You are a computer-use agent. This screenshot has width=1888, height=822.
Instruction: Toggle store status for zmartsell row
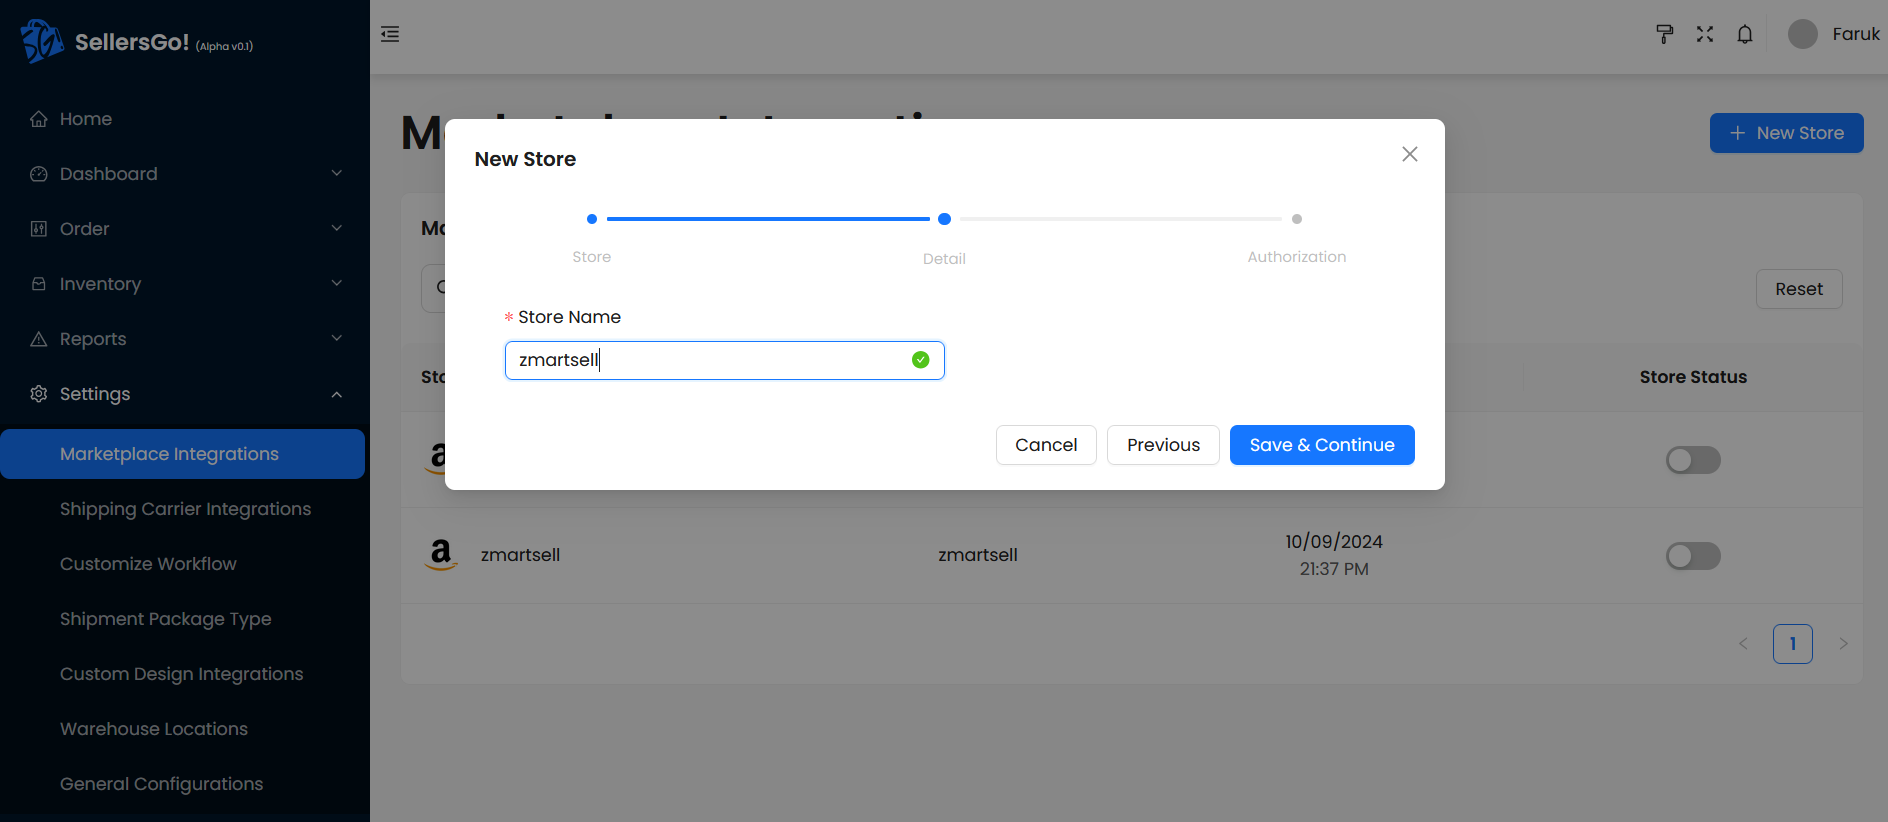[1692, 556]
